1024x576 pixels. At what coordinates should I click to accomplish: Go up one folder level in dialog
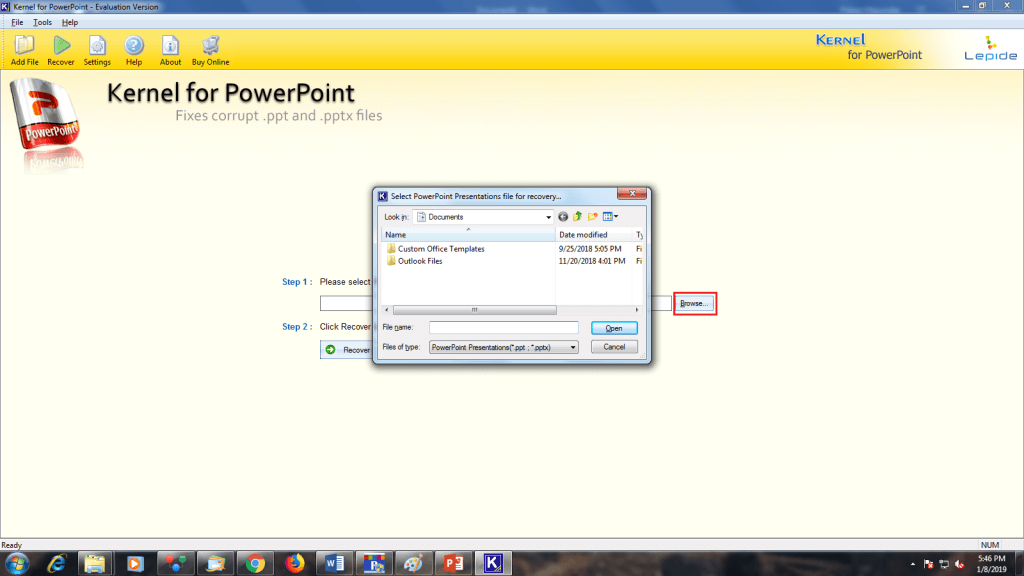pos(577,216)
